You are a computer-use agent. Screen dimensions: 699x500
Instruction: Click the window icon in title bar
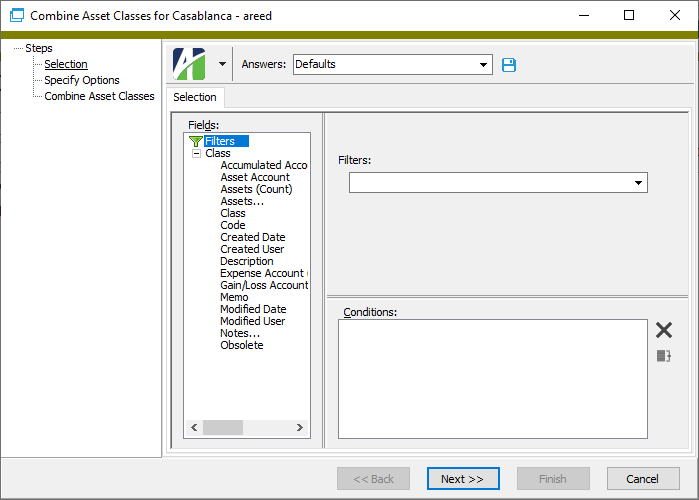click(16, 16)
